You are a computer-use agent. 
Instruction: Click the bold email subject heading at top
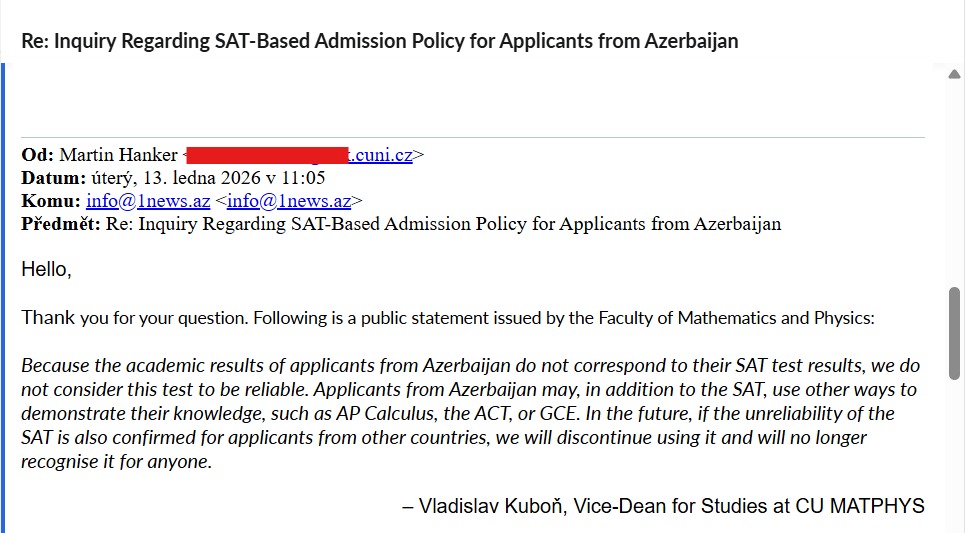pos(380,41)
